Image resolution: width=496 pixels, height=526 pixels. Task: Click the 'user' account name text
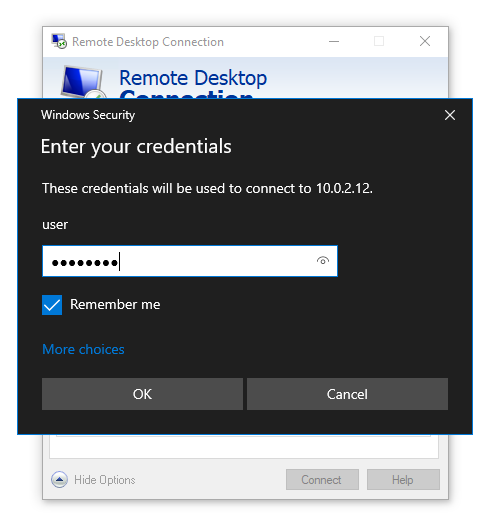(x=55, y=224)
